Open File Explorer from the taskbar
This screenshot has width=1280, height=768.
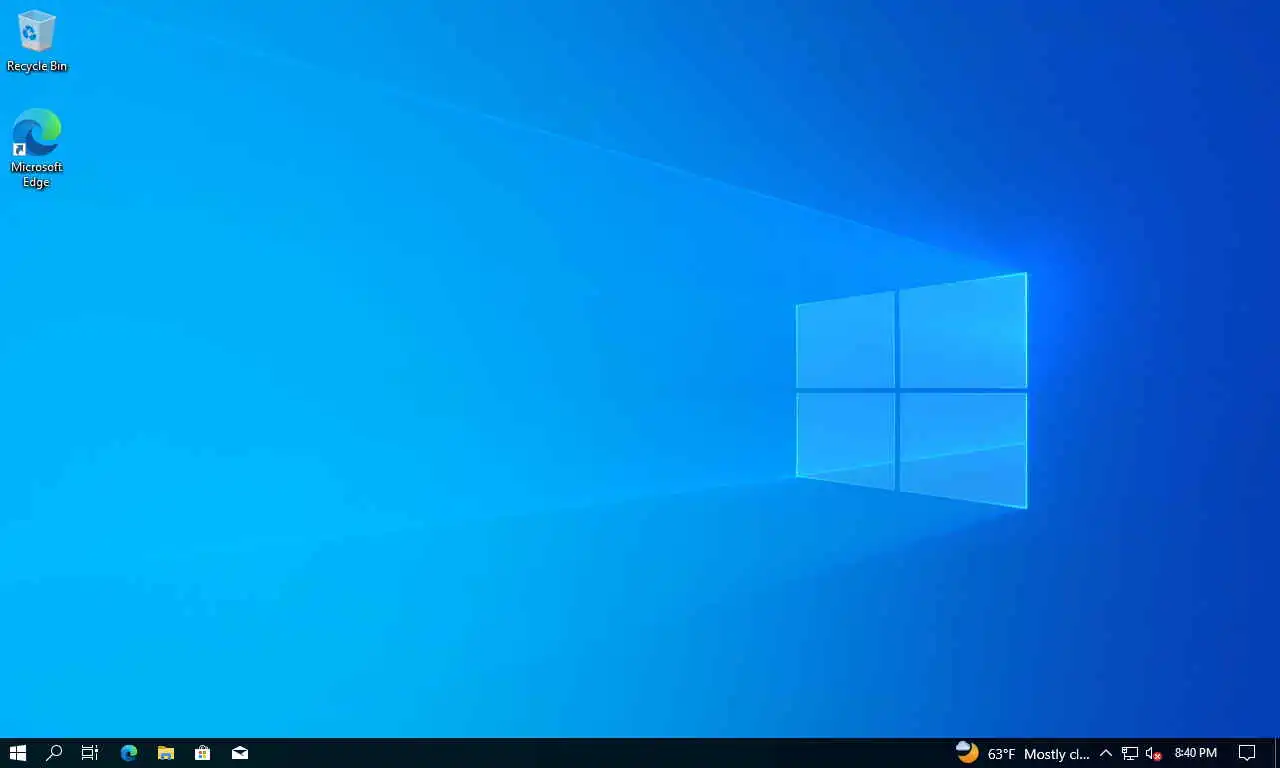tap(166, 753)
